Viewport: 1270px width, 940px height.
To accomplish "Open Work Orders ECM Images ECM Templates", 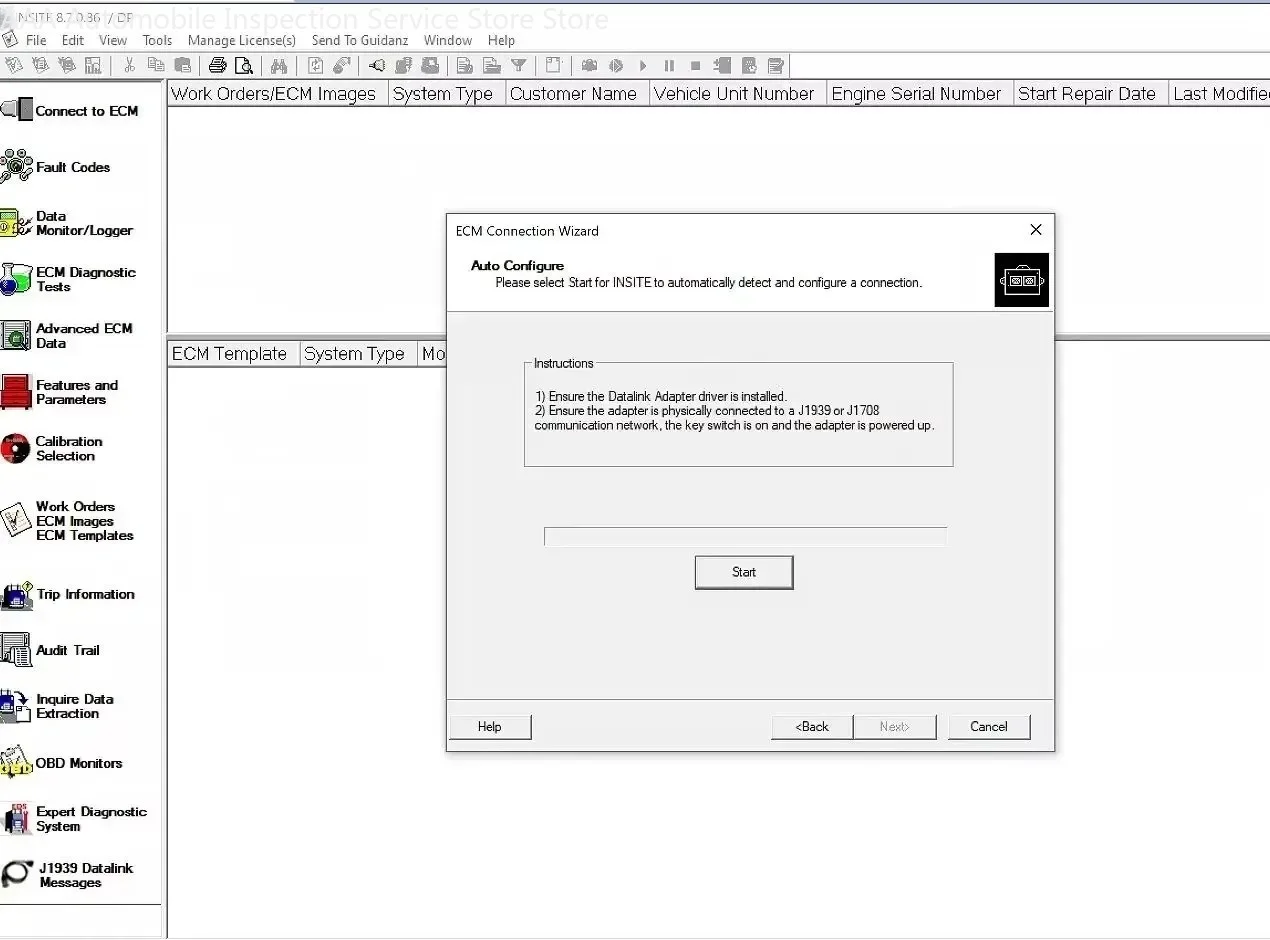I will point(68,520).
